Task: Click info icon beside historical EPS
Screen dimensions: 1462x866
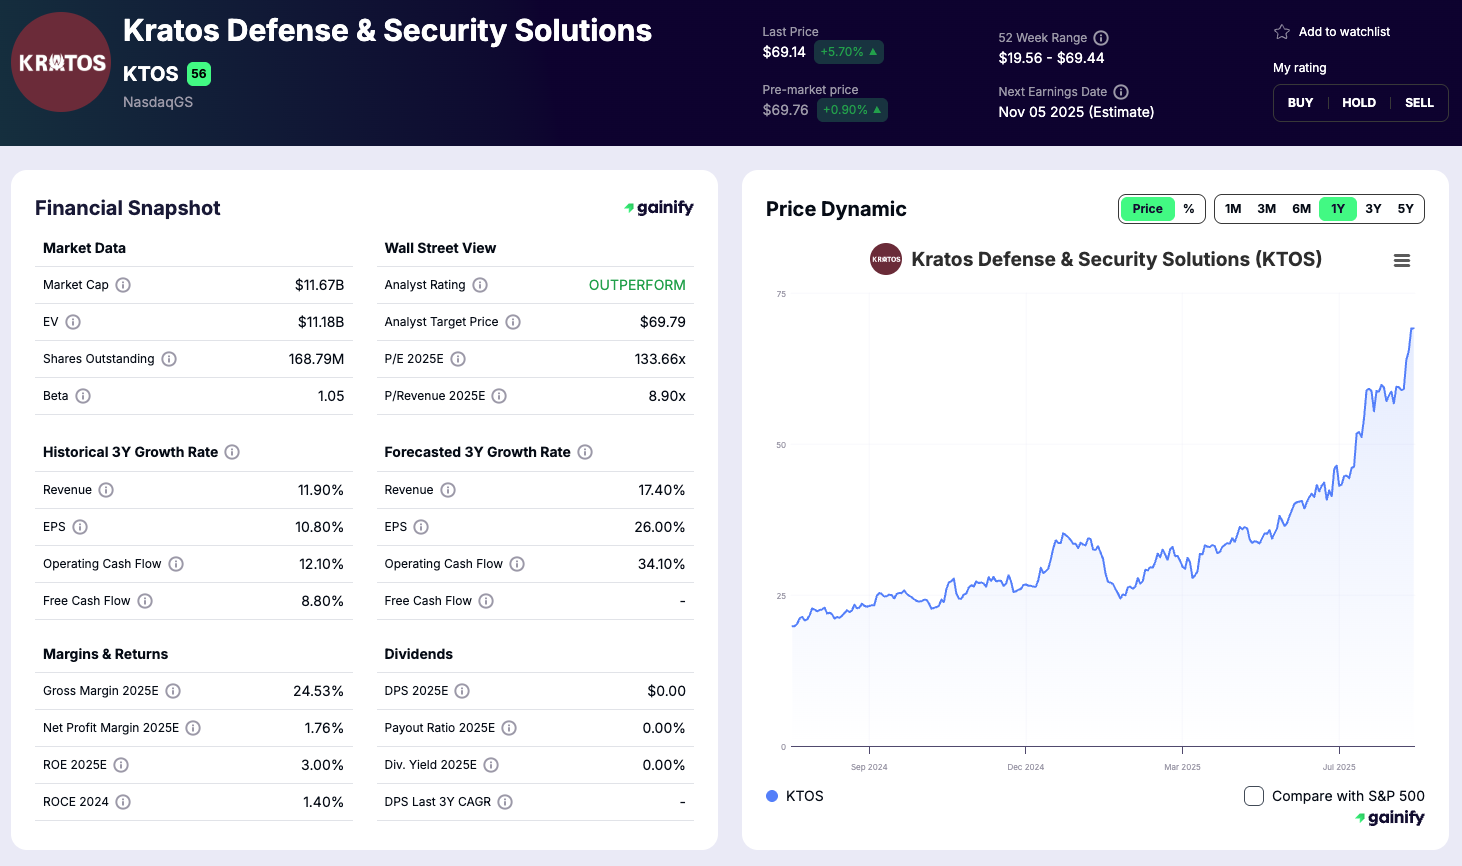Action: click(x=80, y=527)
